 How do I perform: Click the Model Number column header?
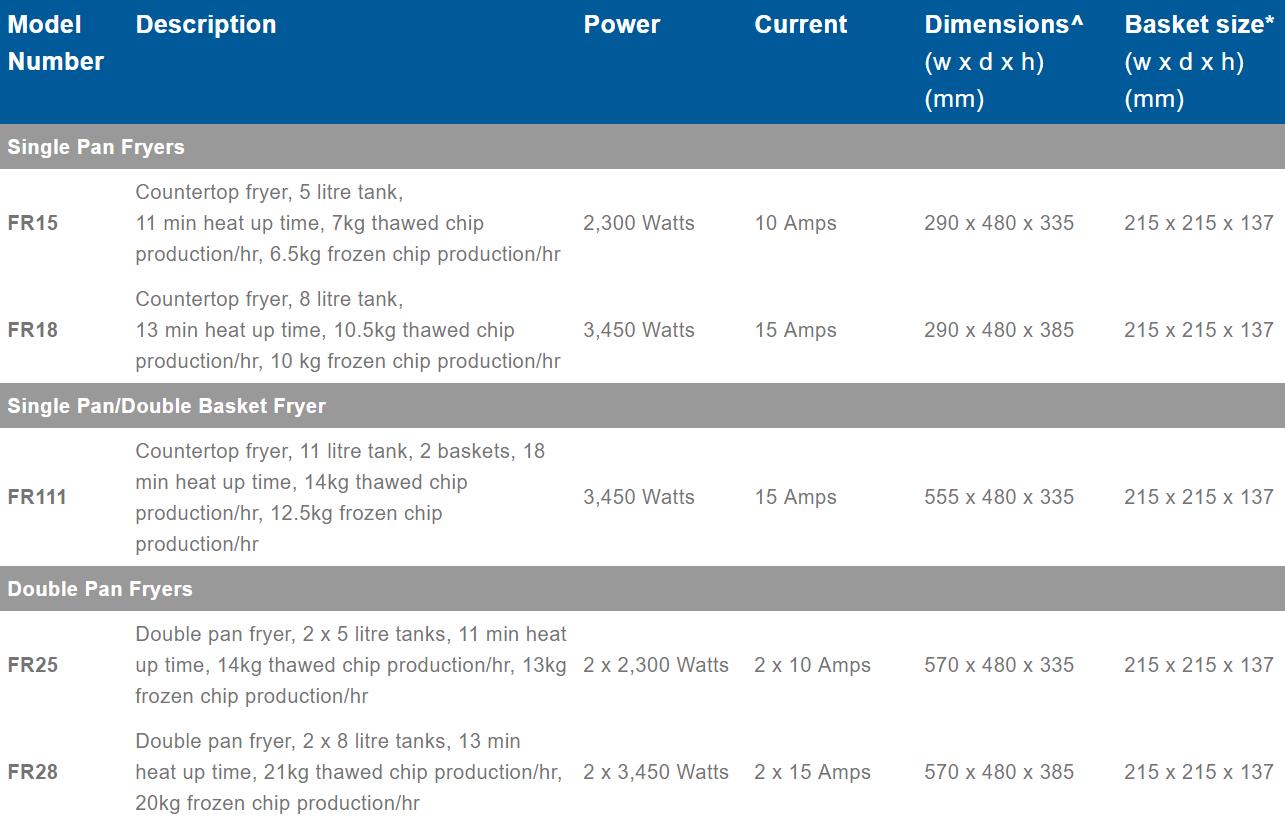(56, 43)
